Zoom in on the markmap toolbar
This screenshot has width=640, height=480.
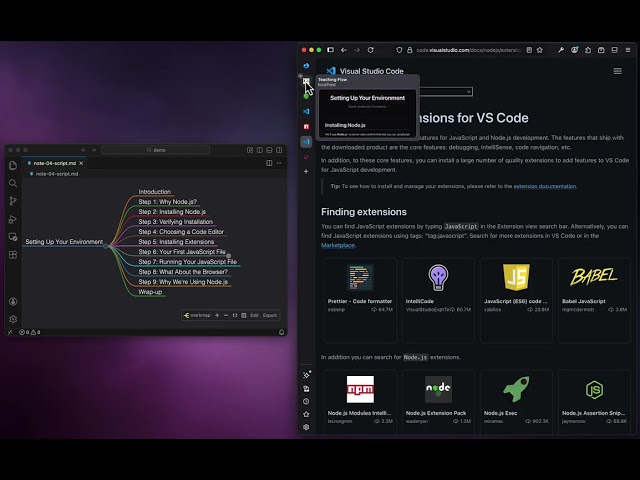[217, 315]
